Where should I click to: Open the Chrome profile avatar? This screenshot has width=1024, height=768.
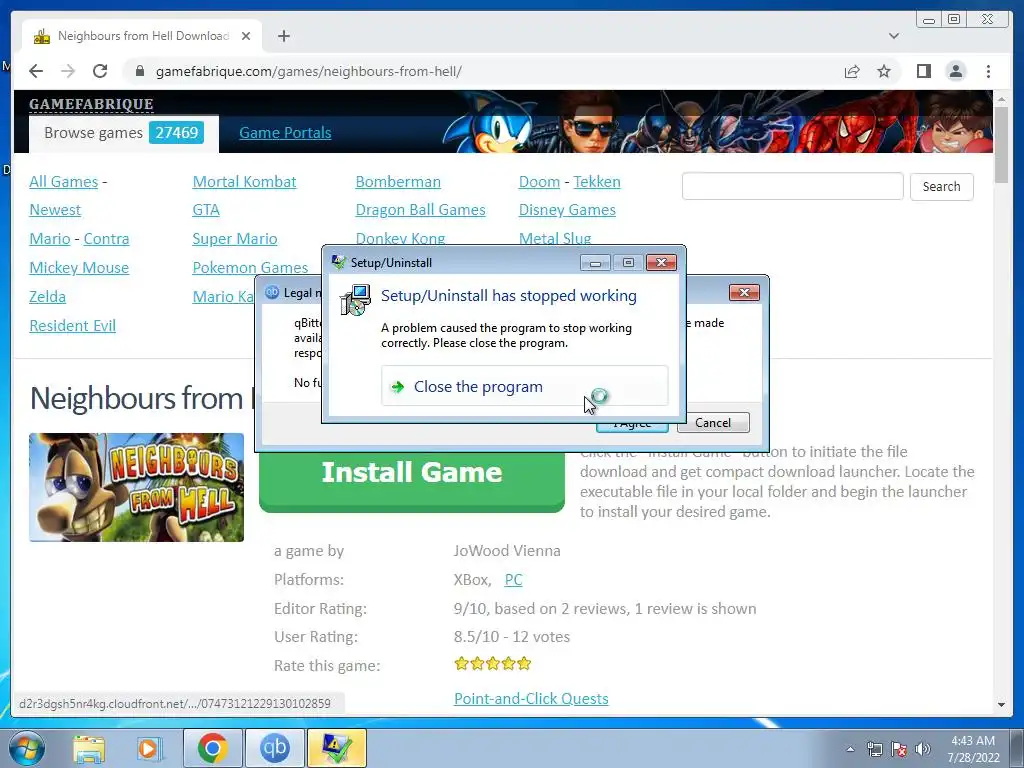coord(955,71)
